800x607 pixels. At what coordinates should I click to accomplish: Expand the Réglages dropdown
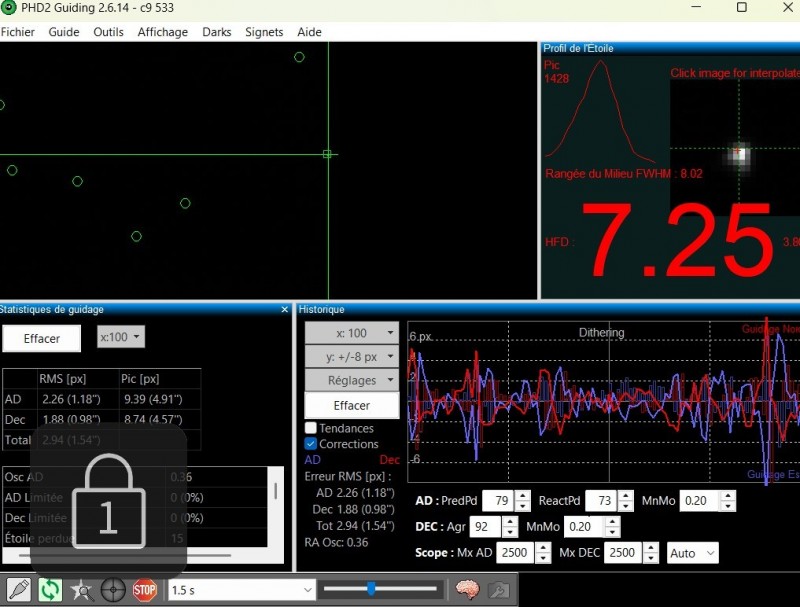(x=352, y=380)
